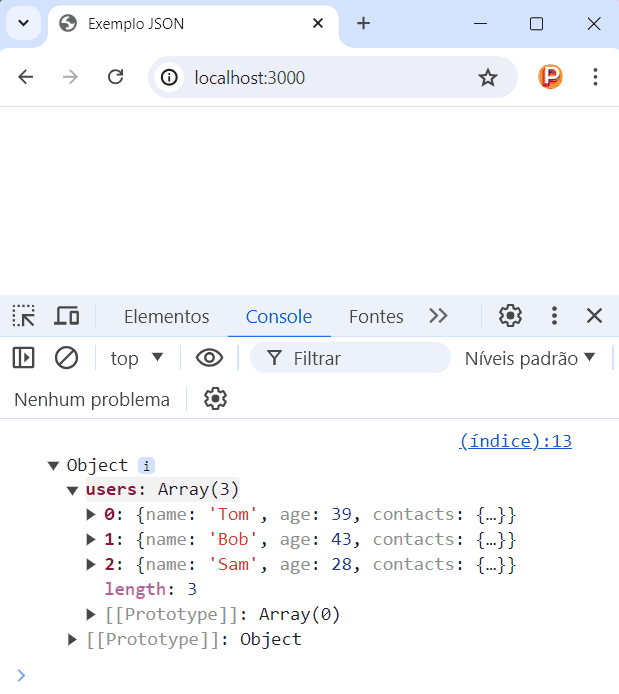Image resolution: width=619 pixels, height=694 pixels.
Task: Maximize the browser window
Action: (536, 23)
